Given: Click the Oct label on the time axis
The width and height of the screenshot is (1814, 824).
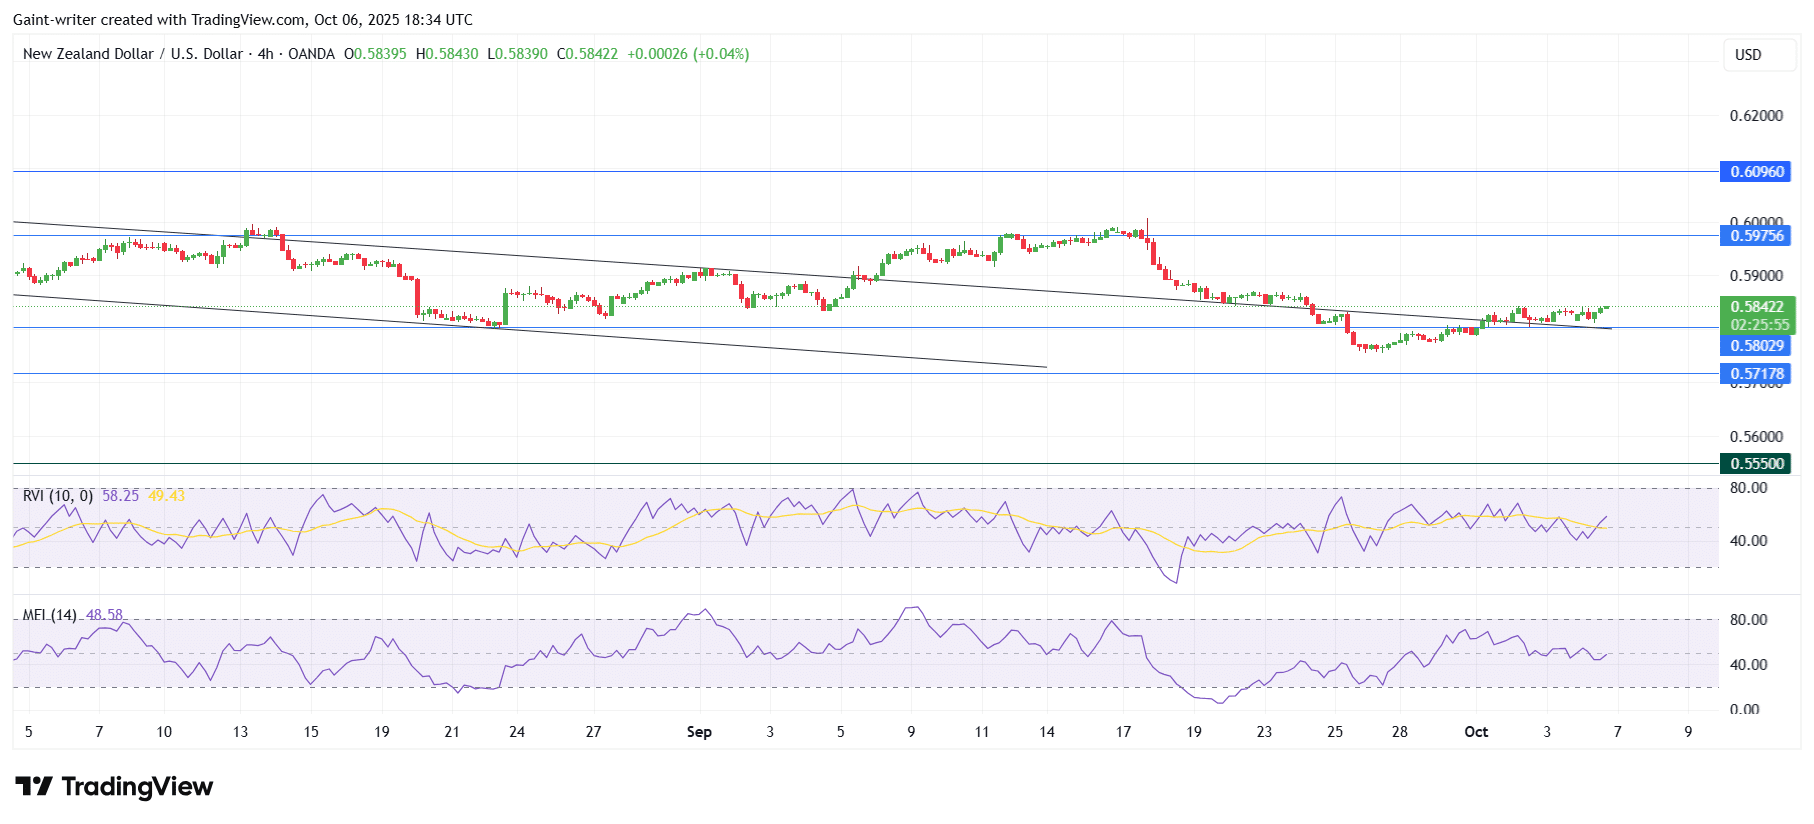Looking at the screenshot, I should tap(1476, 732).
